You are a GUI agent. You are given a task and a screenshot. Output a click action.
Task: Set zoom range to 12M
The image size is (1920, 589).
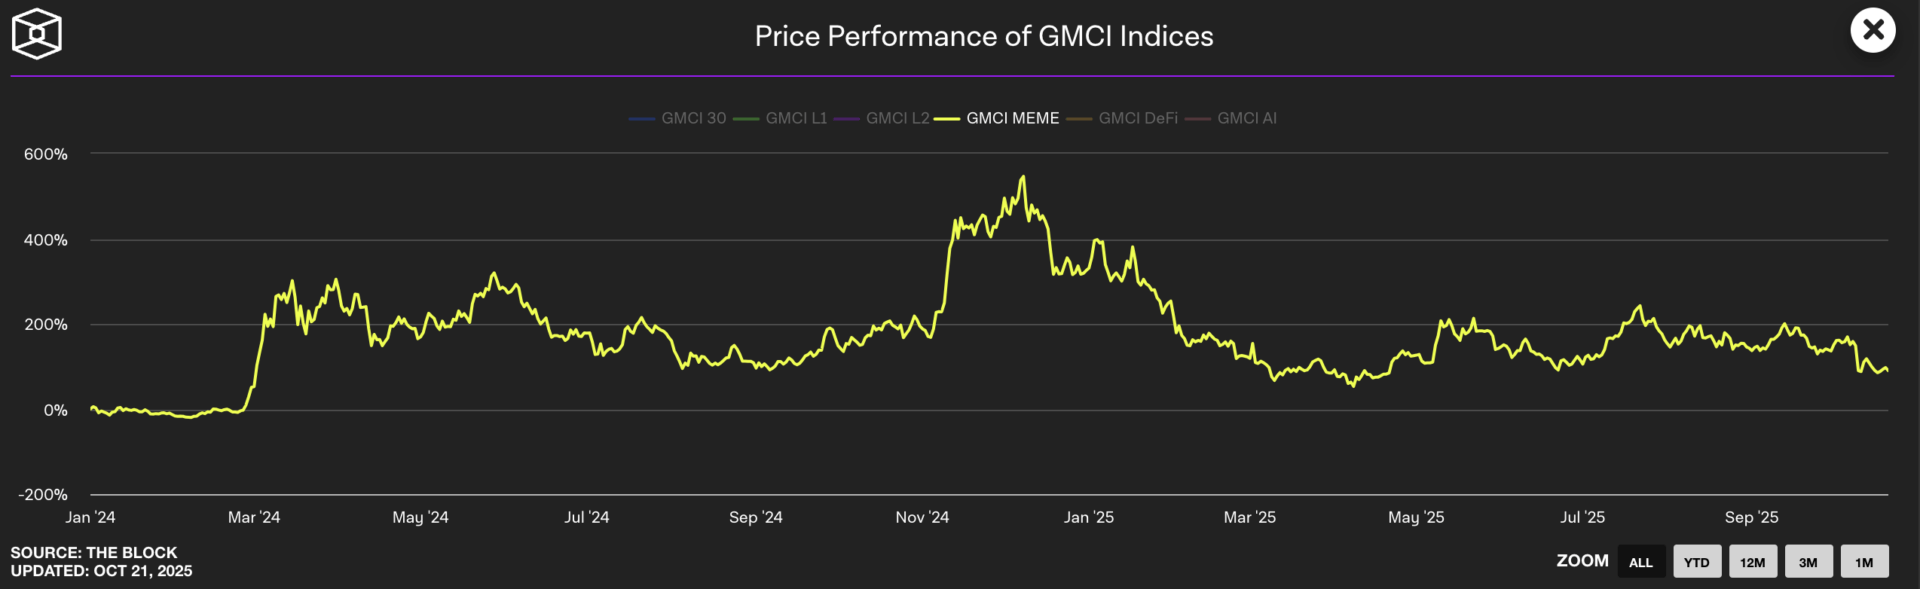[1752, 562]
